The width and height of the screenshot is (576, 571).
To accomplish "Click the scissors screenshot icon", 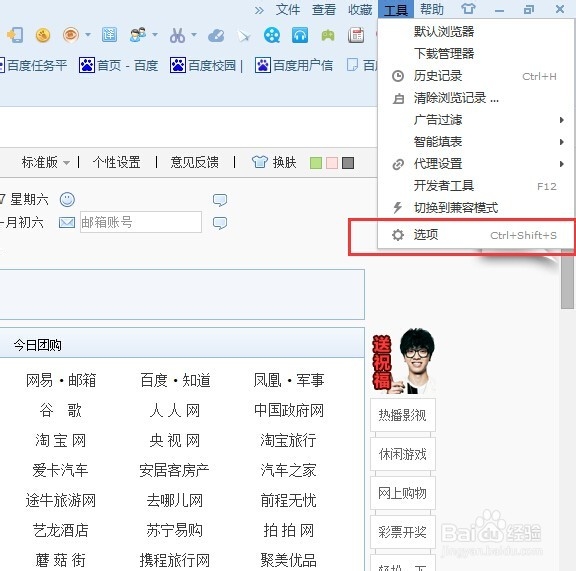I will (177, 35).
